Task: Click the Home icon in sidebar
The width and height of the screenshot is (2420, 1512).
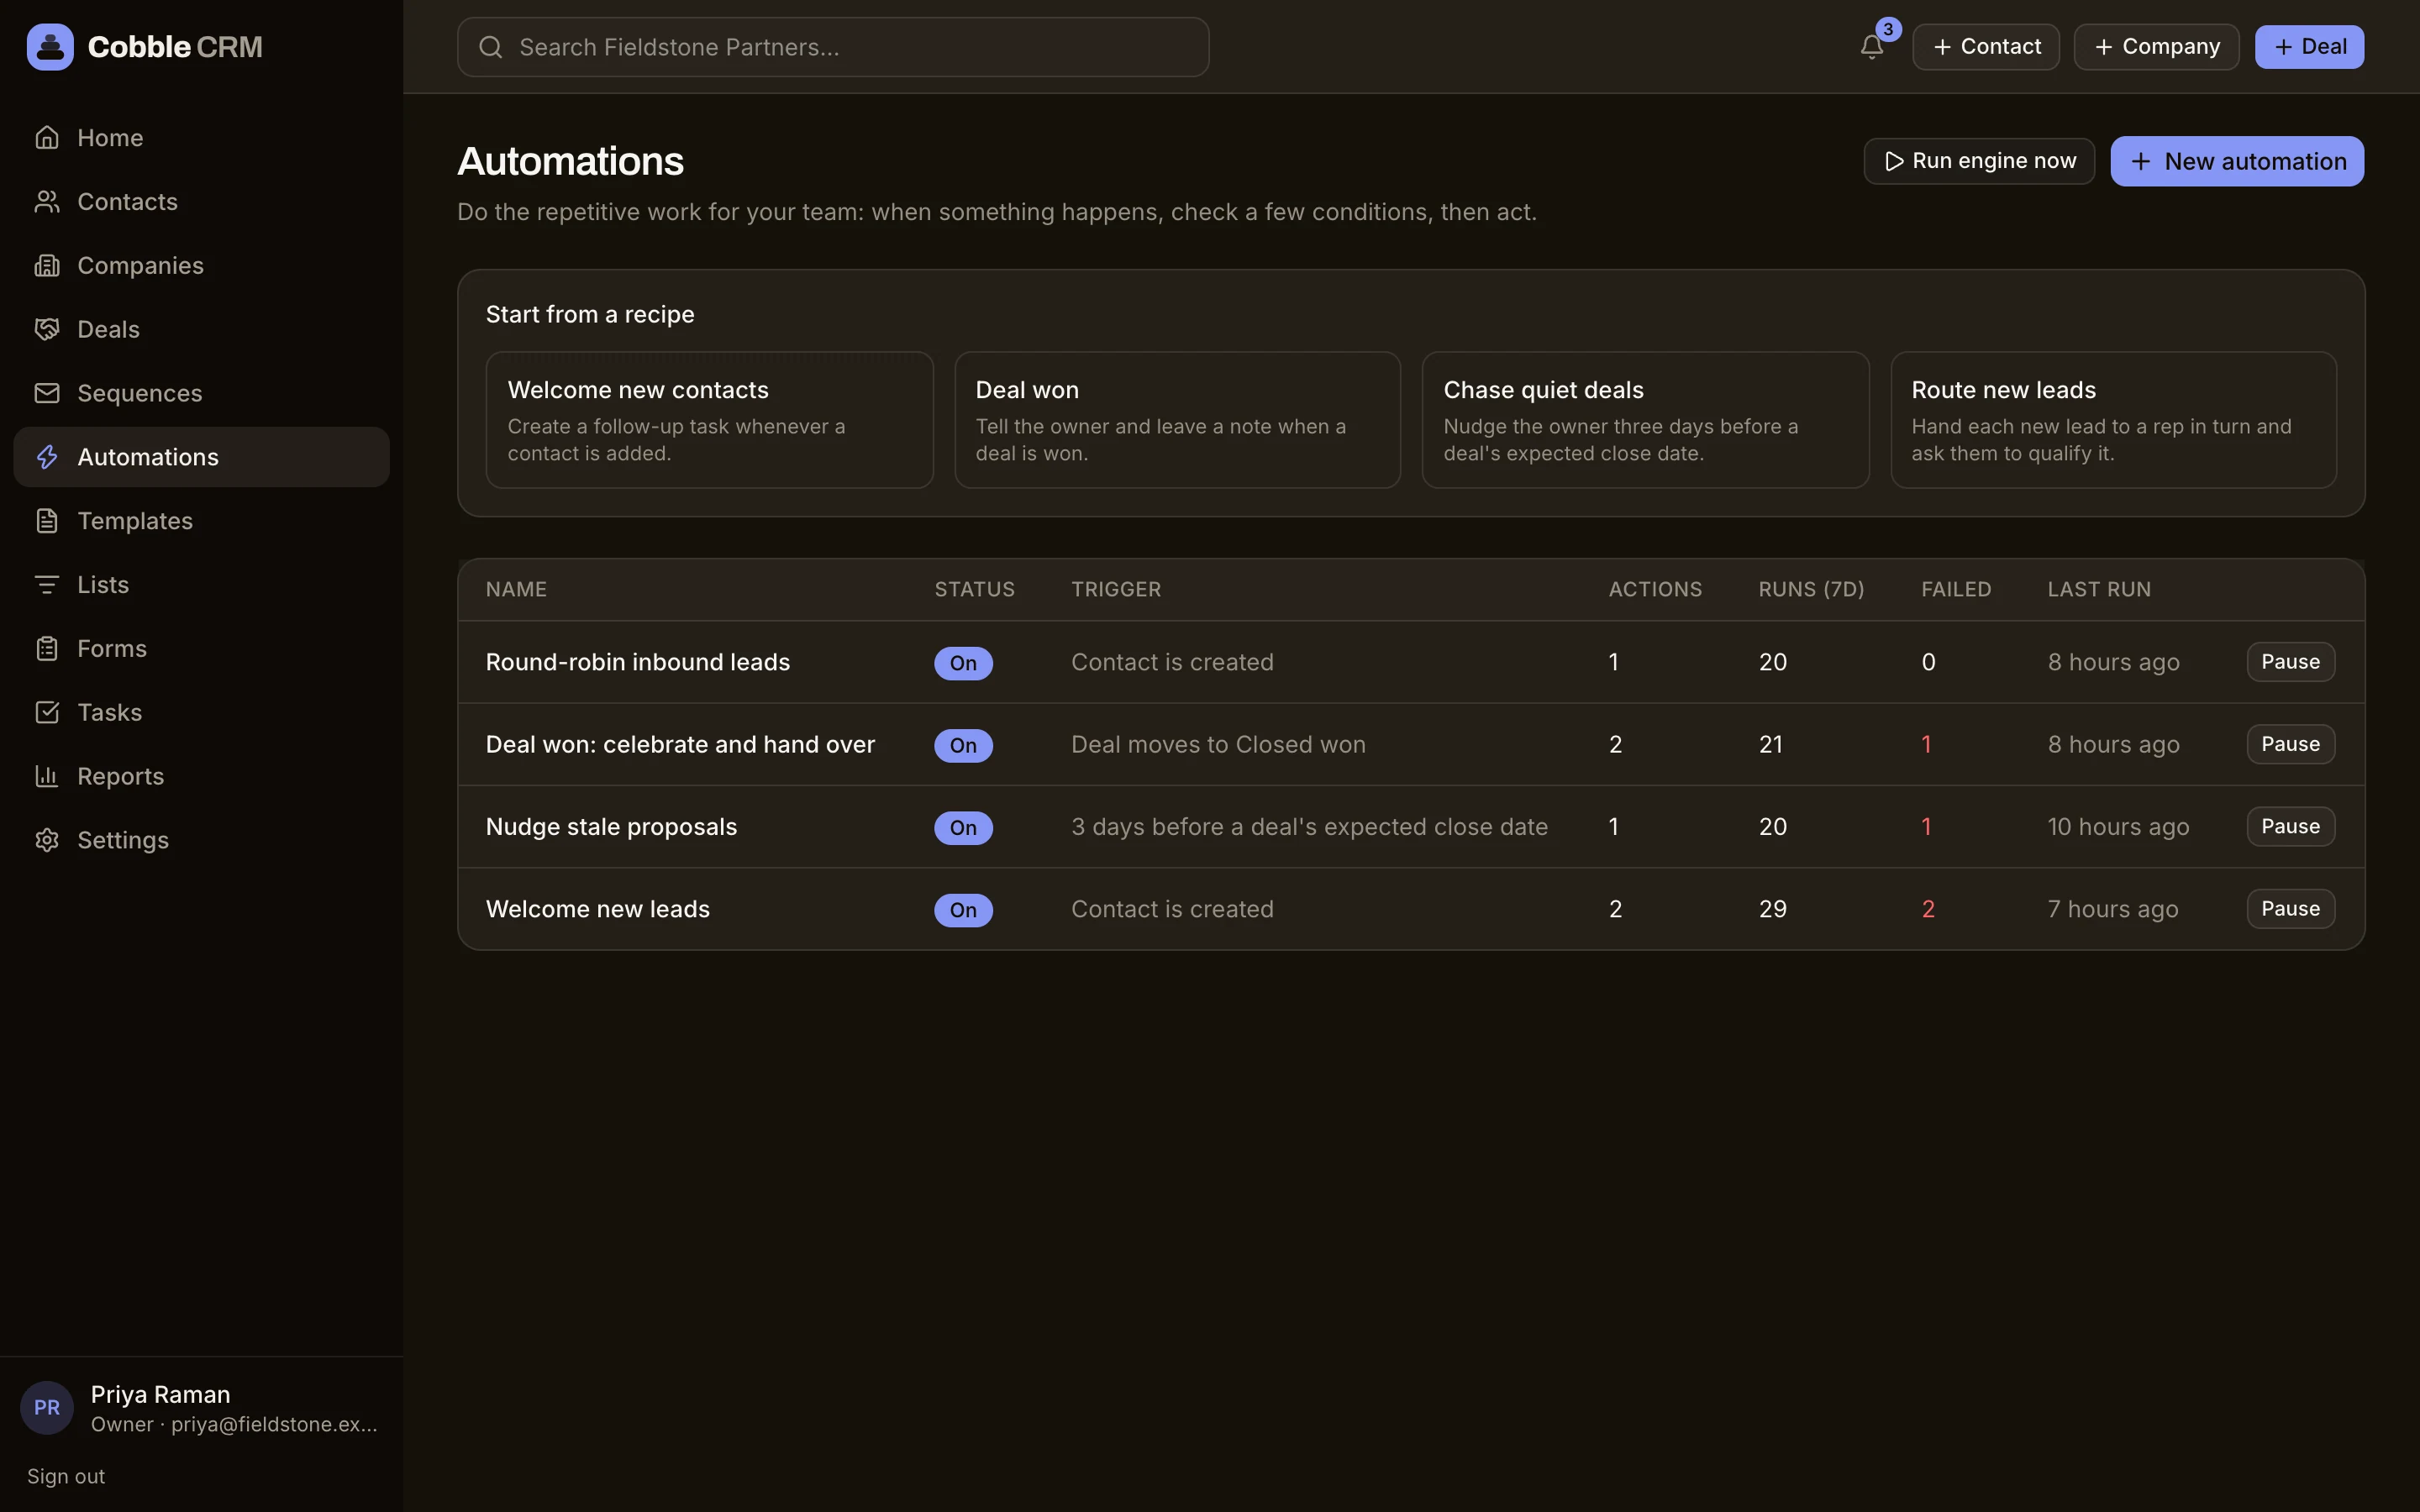Action: pyautogui.click(x=47, y=138)
